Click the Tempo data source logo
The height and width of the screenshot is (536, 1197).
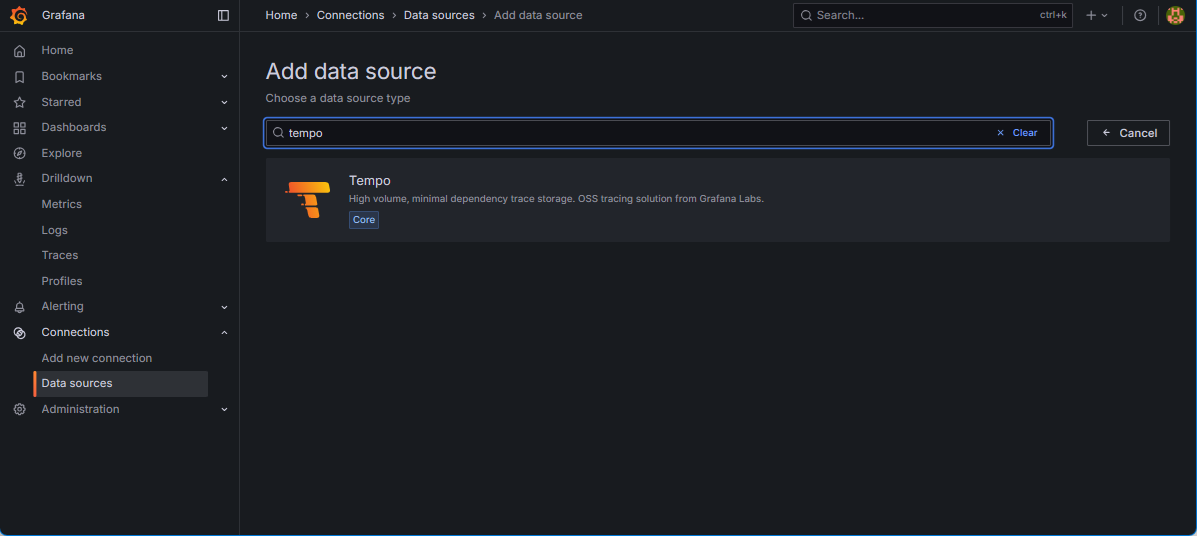point(307,199)
